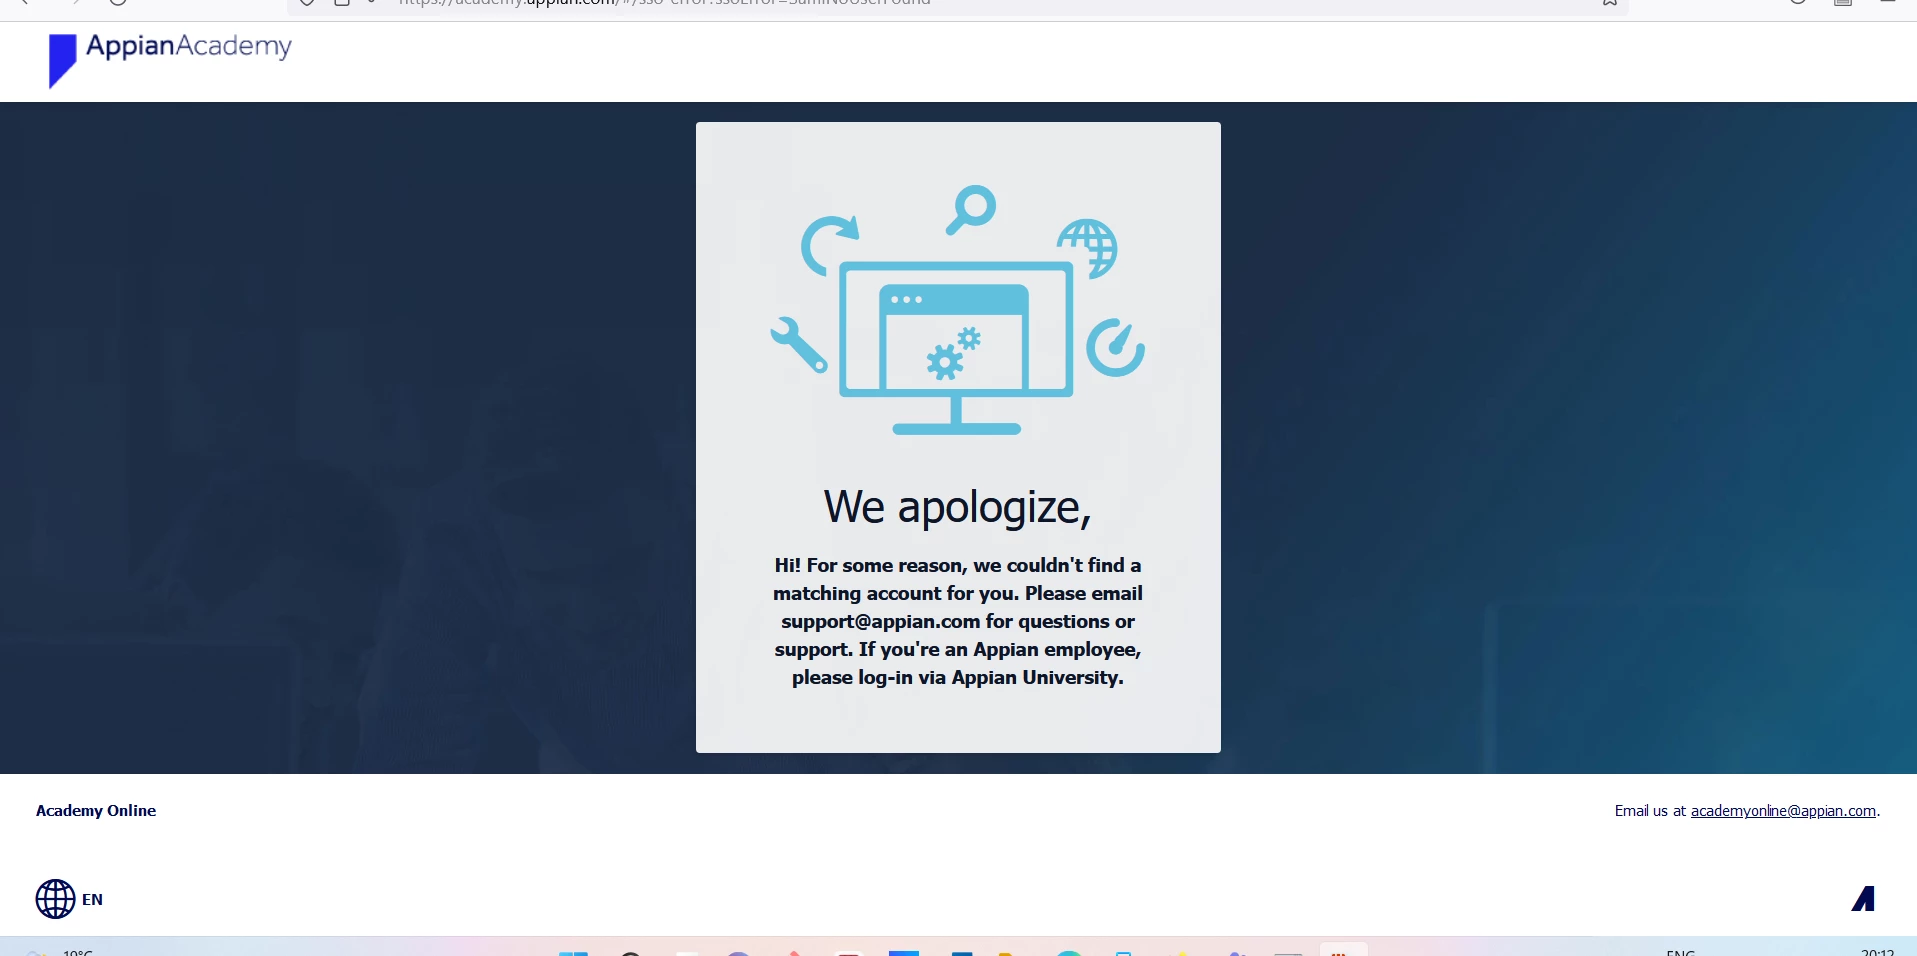Open the academyonline@appian.com email link
Image resolution: width=1917 pixels, height=956 pixels.
[1783, 811]
